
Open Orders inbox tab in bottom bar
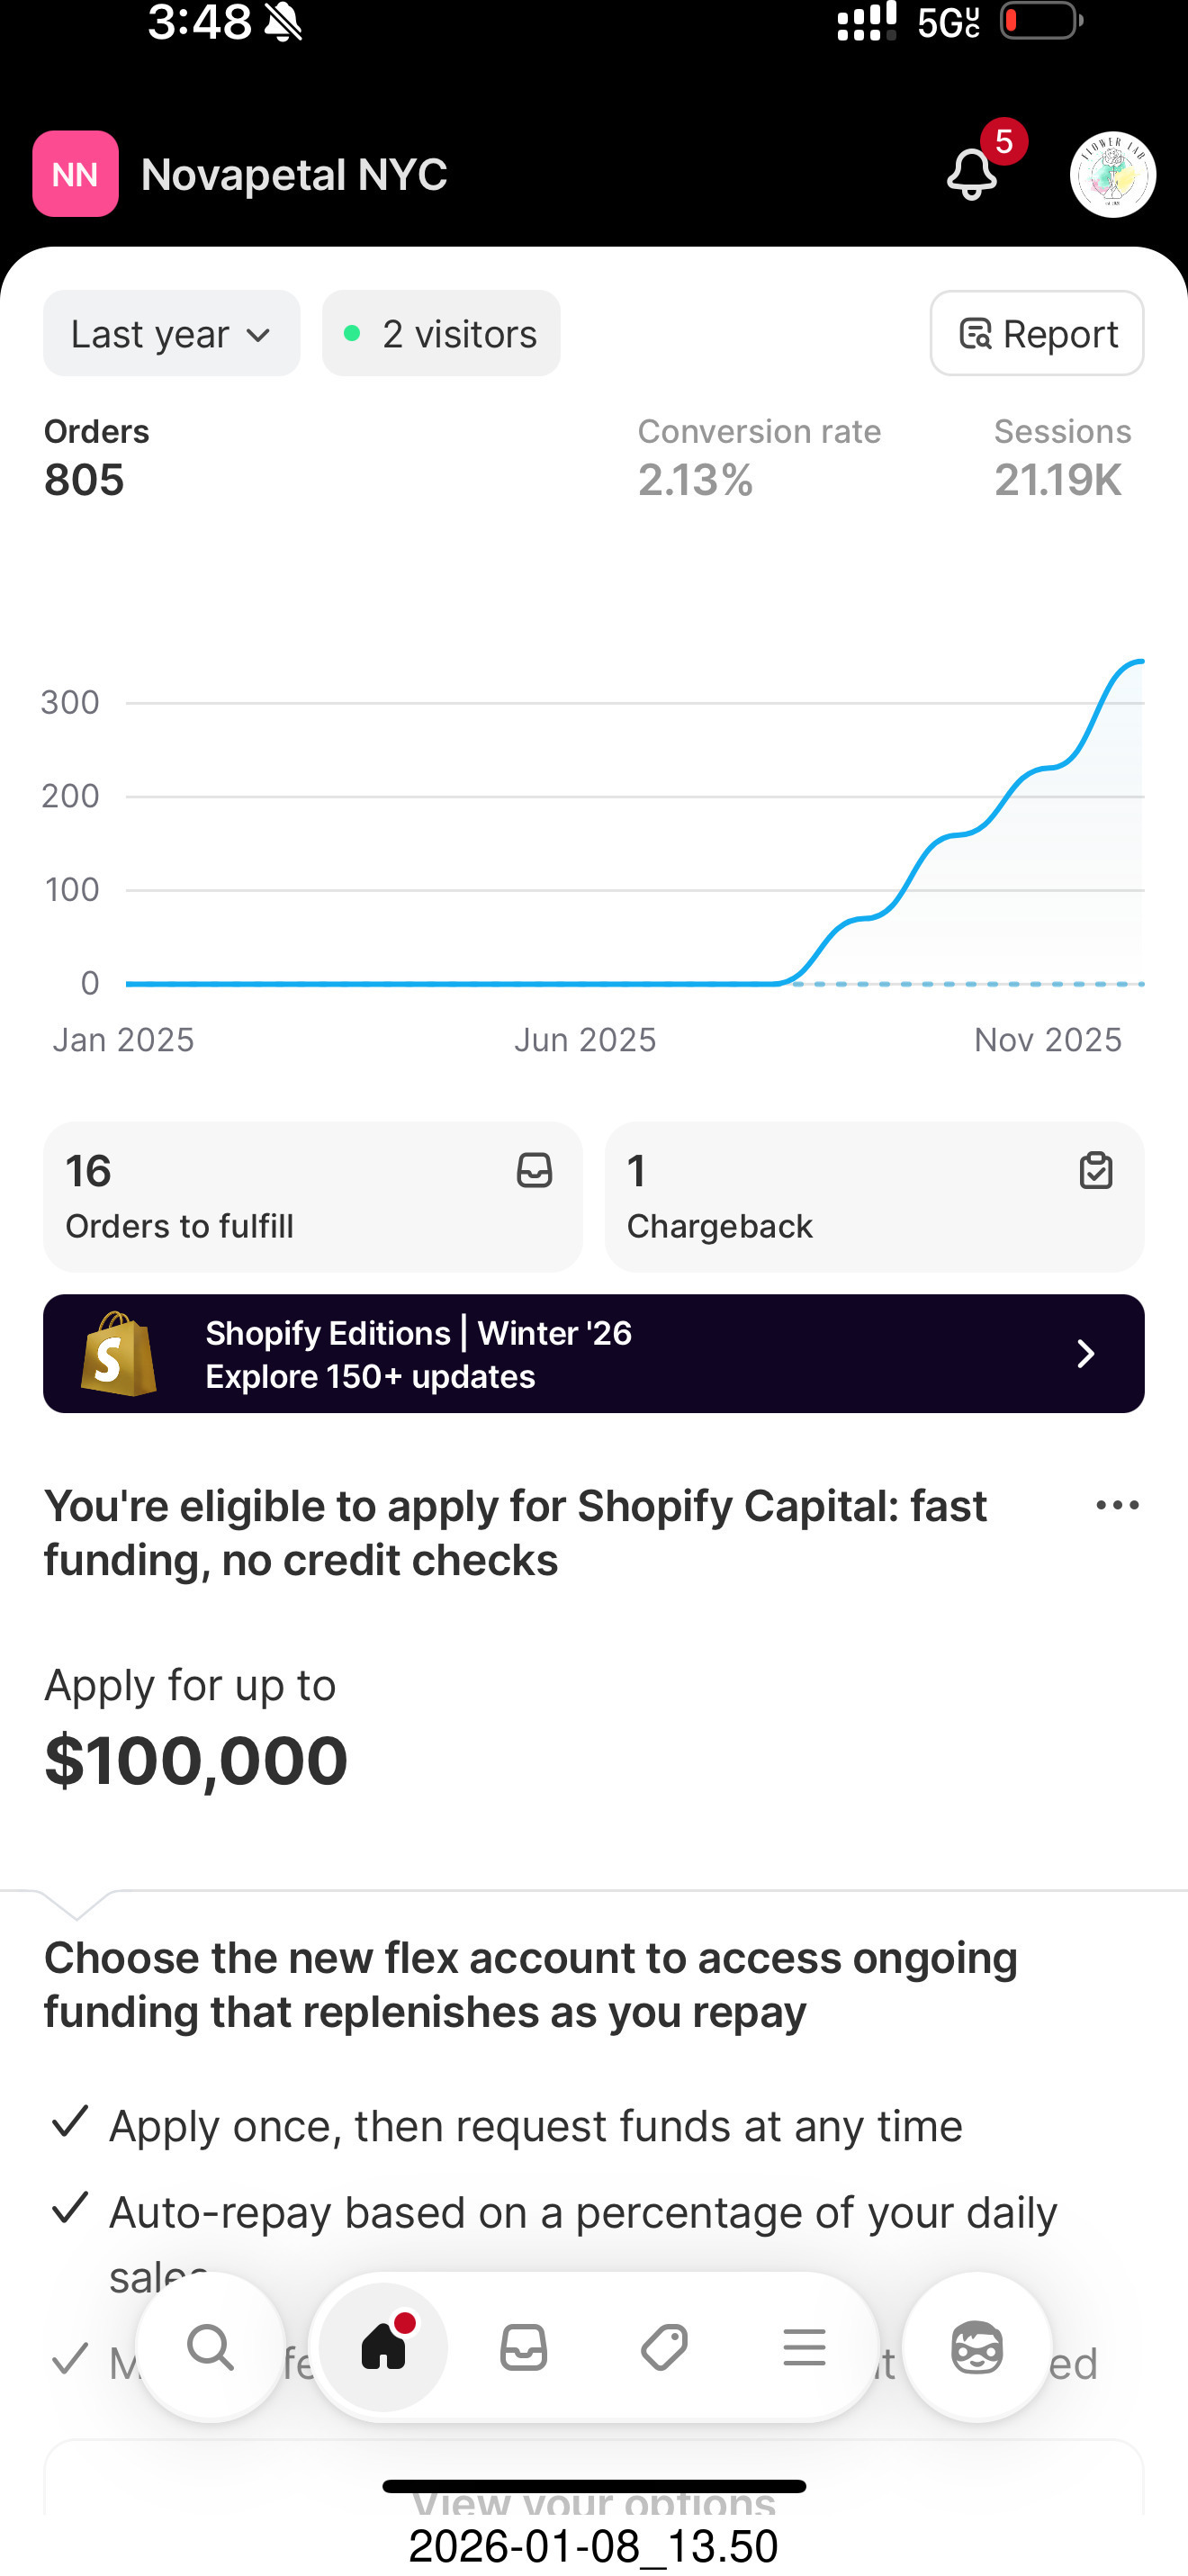click(x=524, y=2347)
